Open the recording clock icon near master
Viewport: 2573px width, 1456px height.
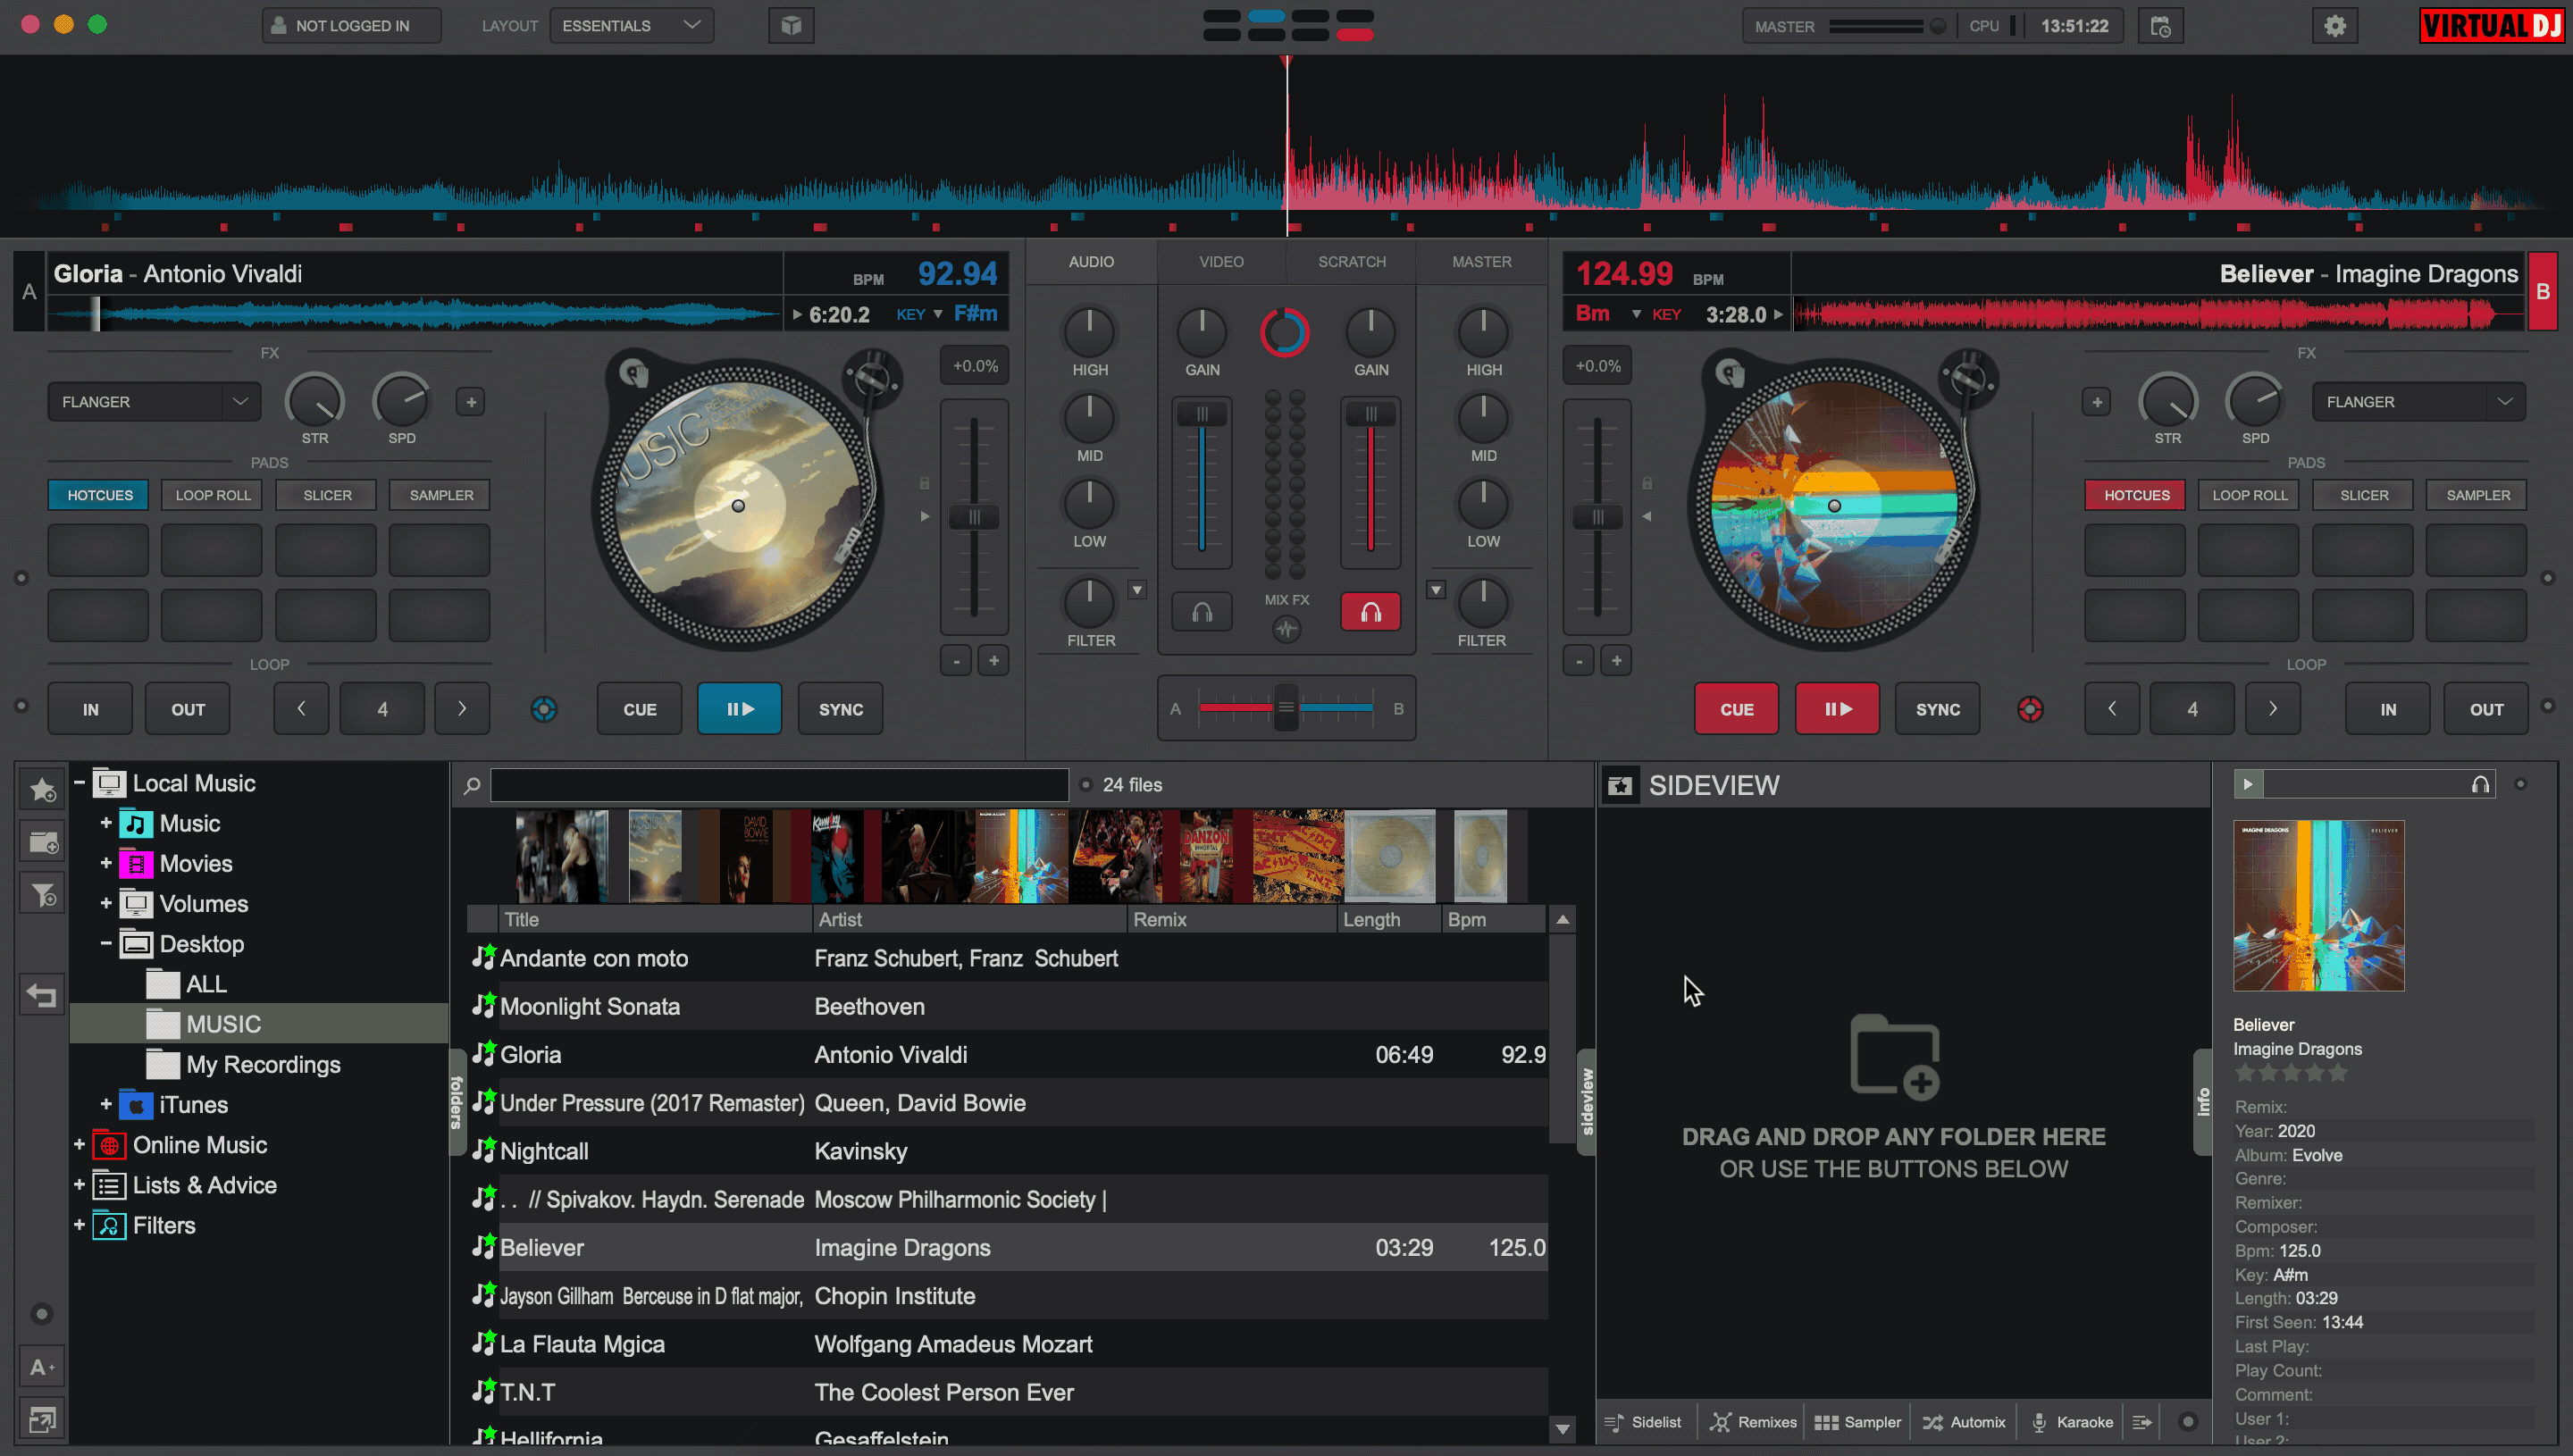2160,26
